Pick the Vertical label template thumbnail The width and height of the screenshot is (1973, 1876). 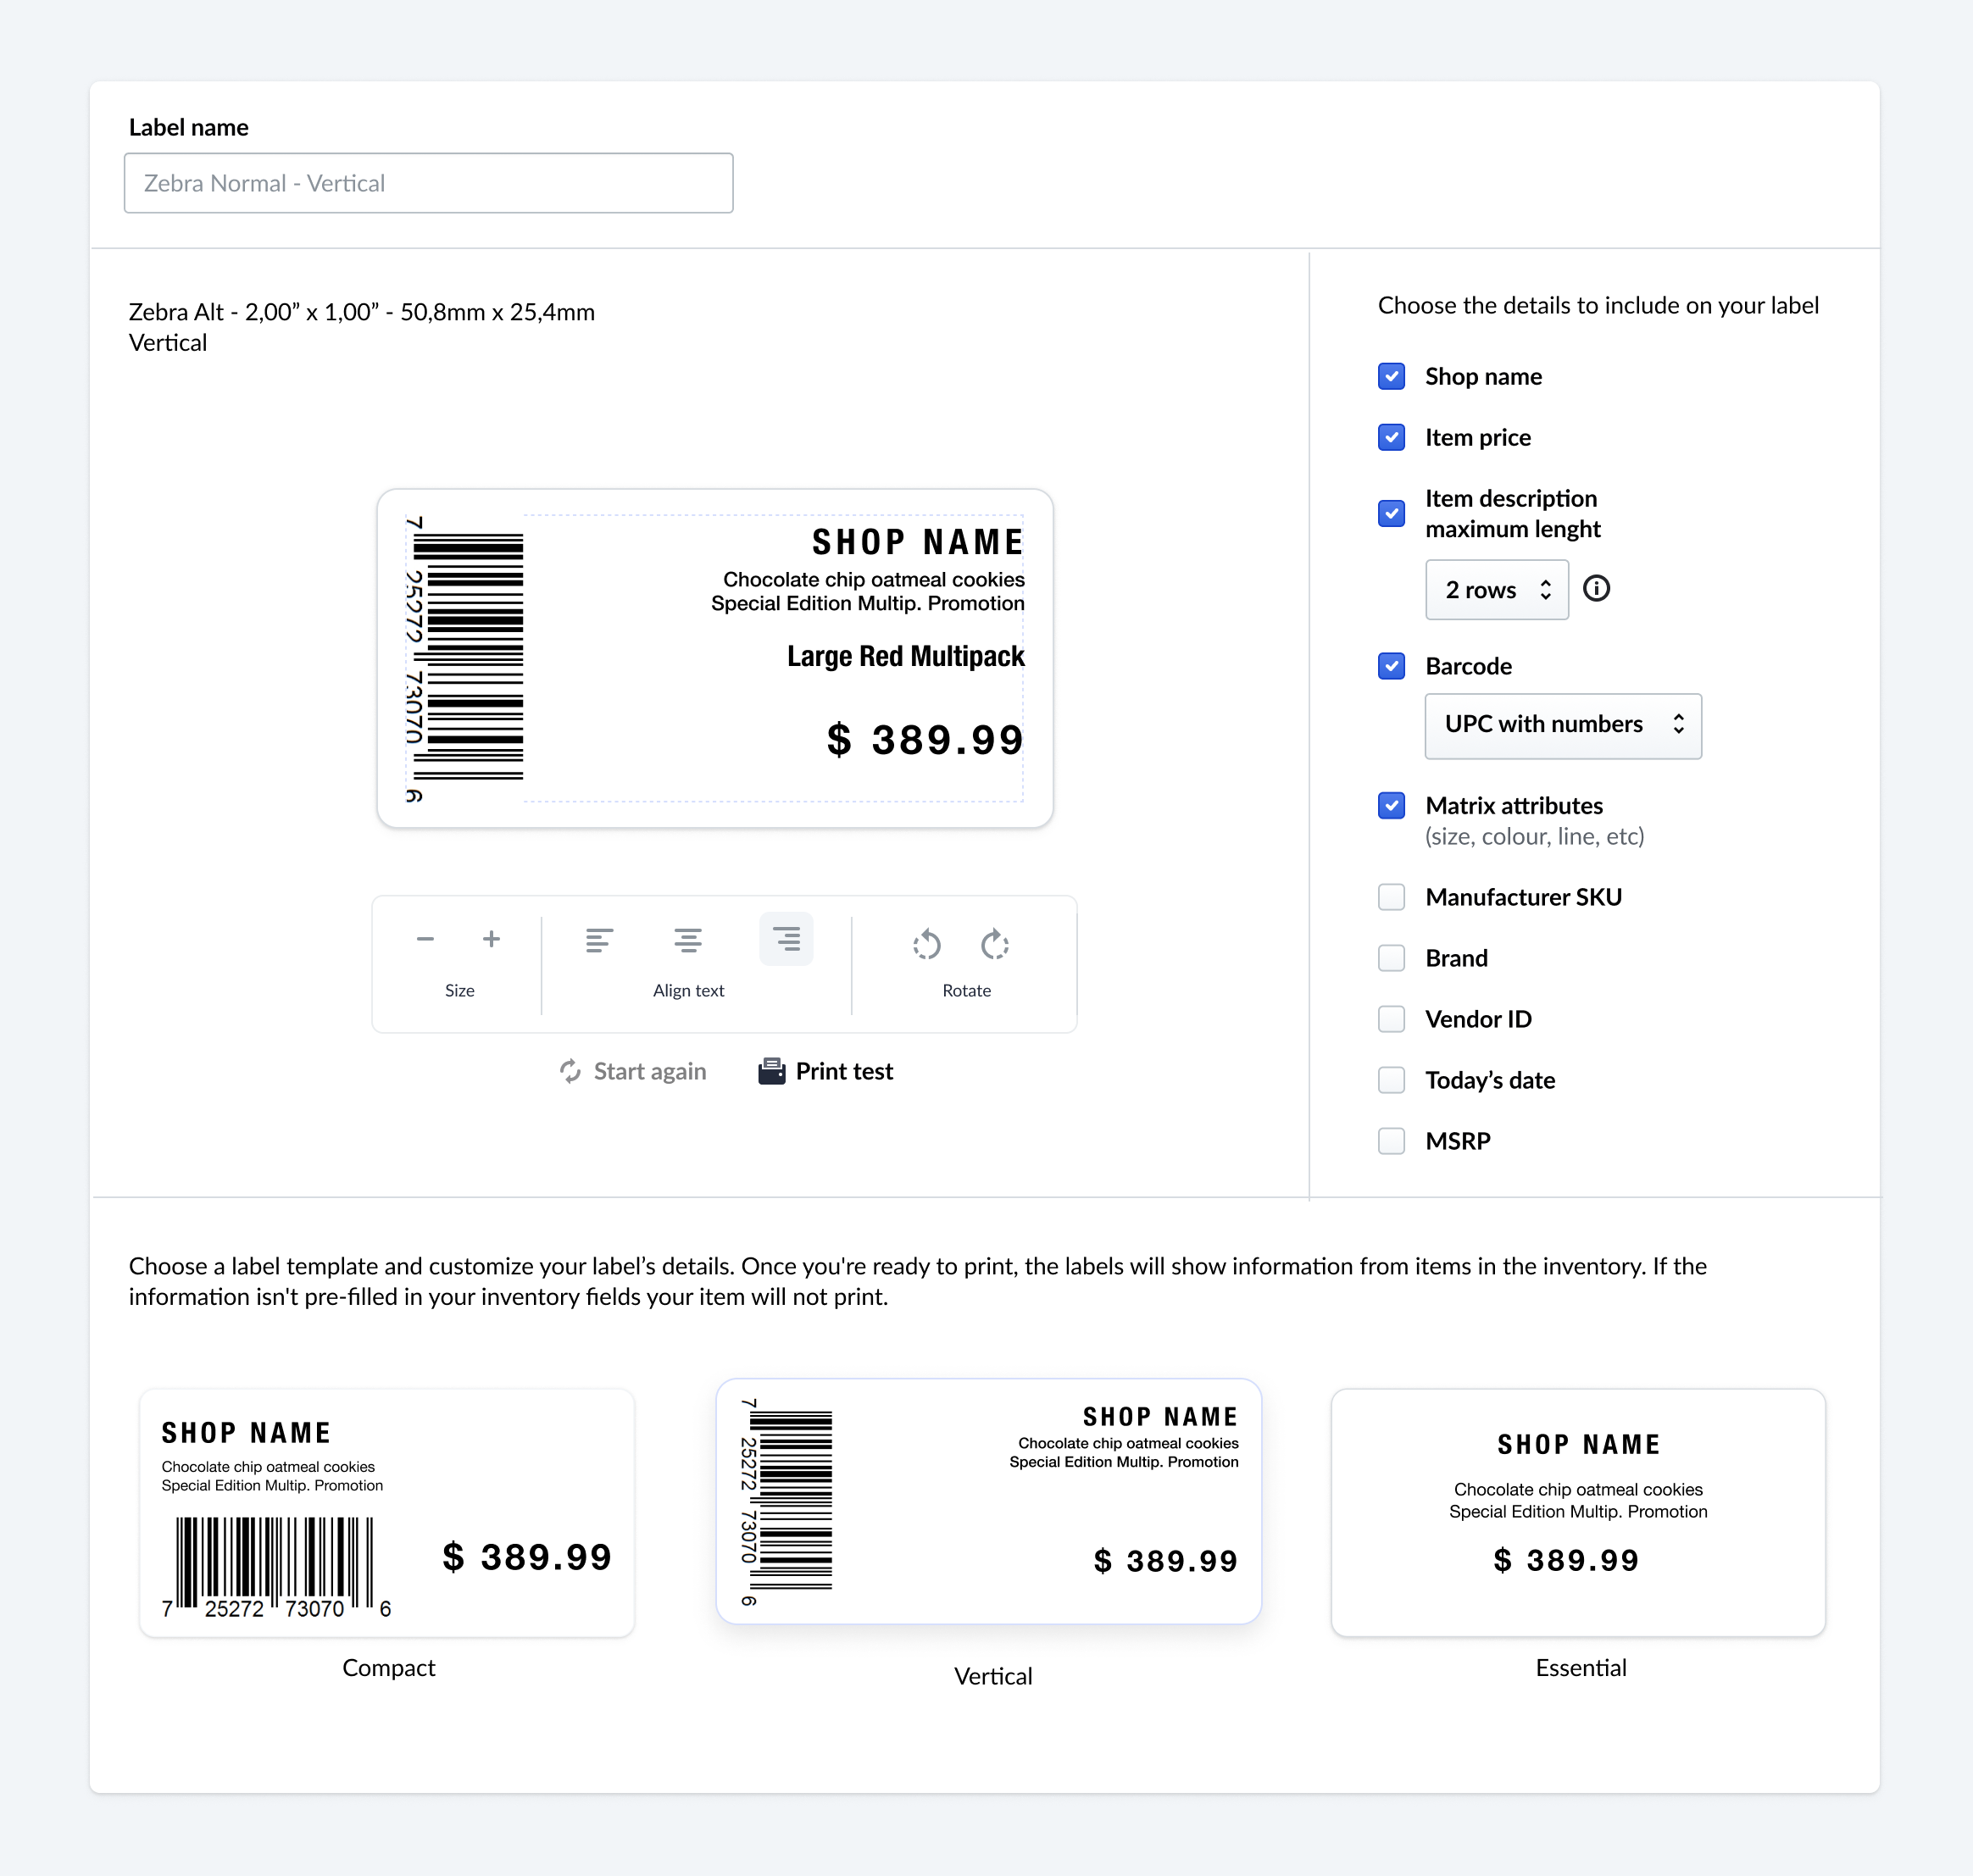click(x=988, y=1501)
